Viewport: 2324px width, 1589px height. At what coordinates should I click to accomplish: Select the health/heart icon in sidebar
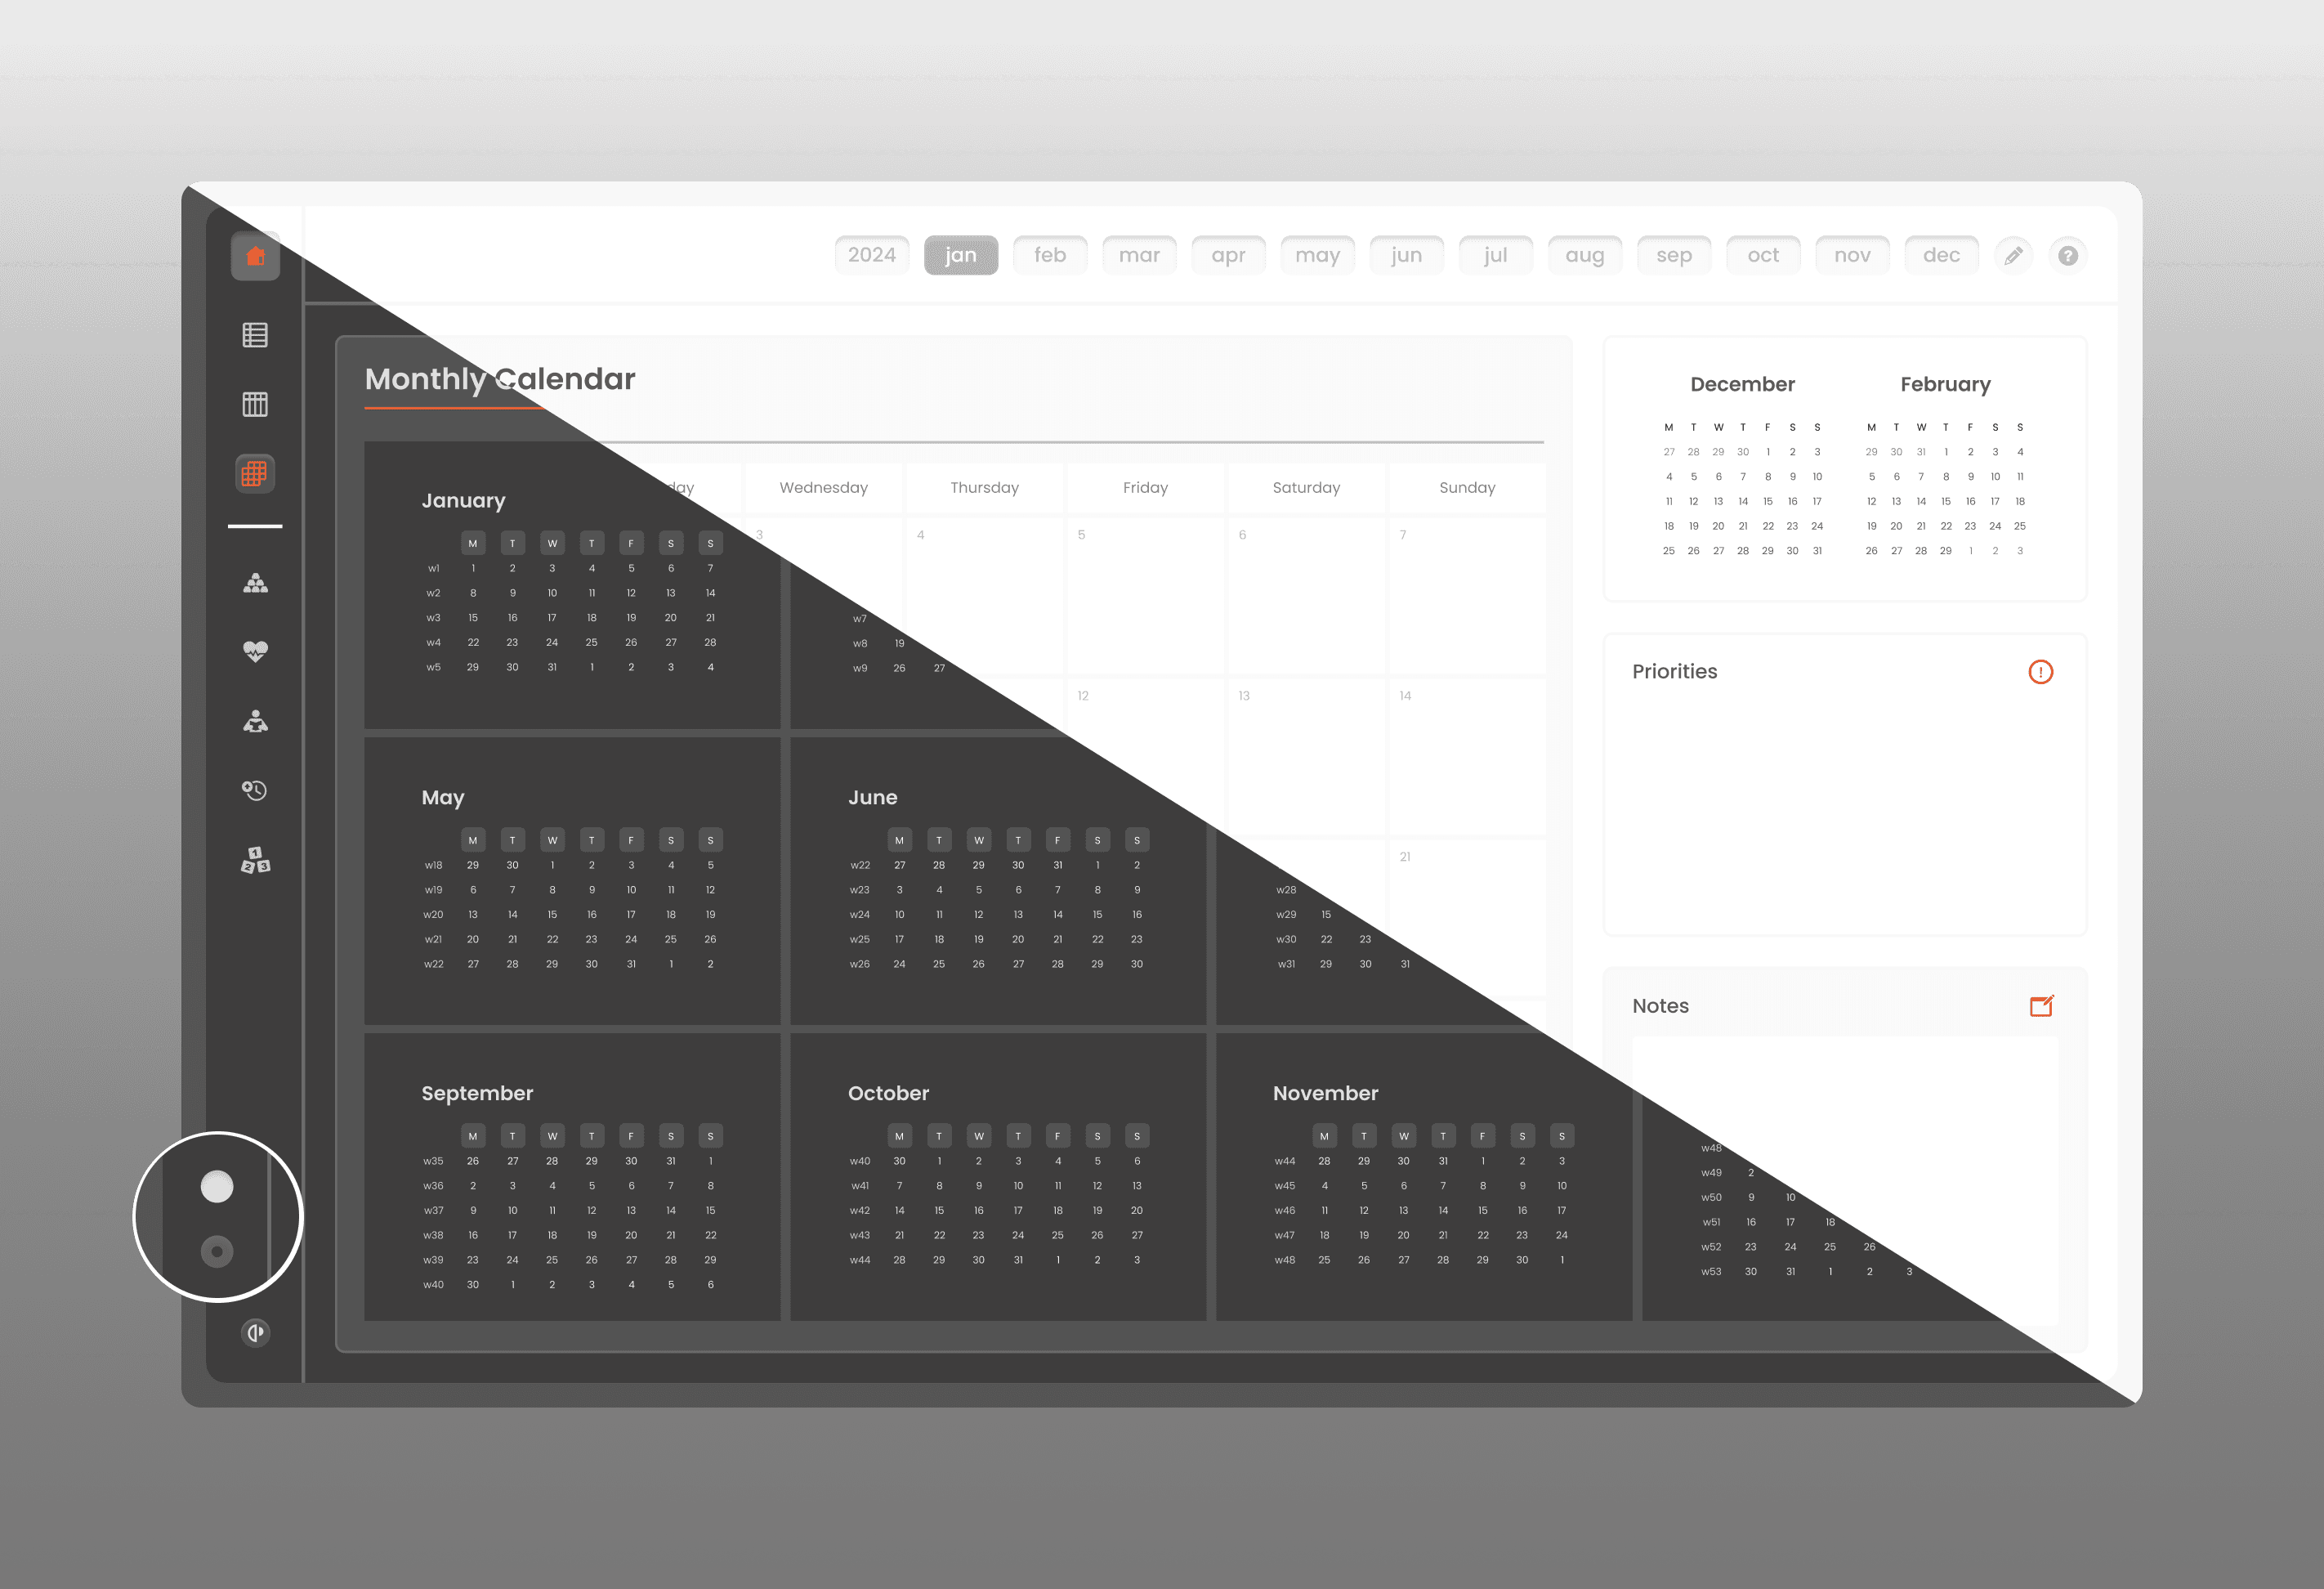(254, 651)
